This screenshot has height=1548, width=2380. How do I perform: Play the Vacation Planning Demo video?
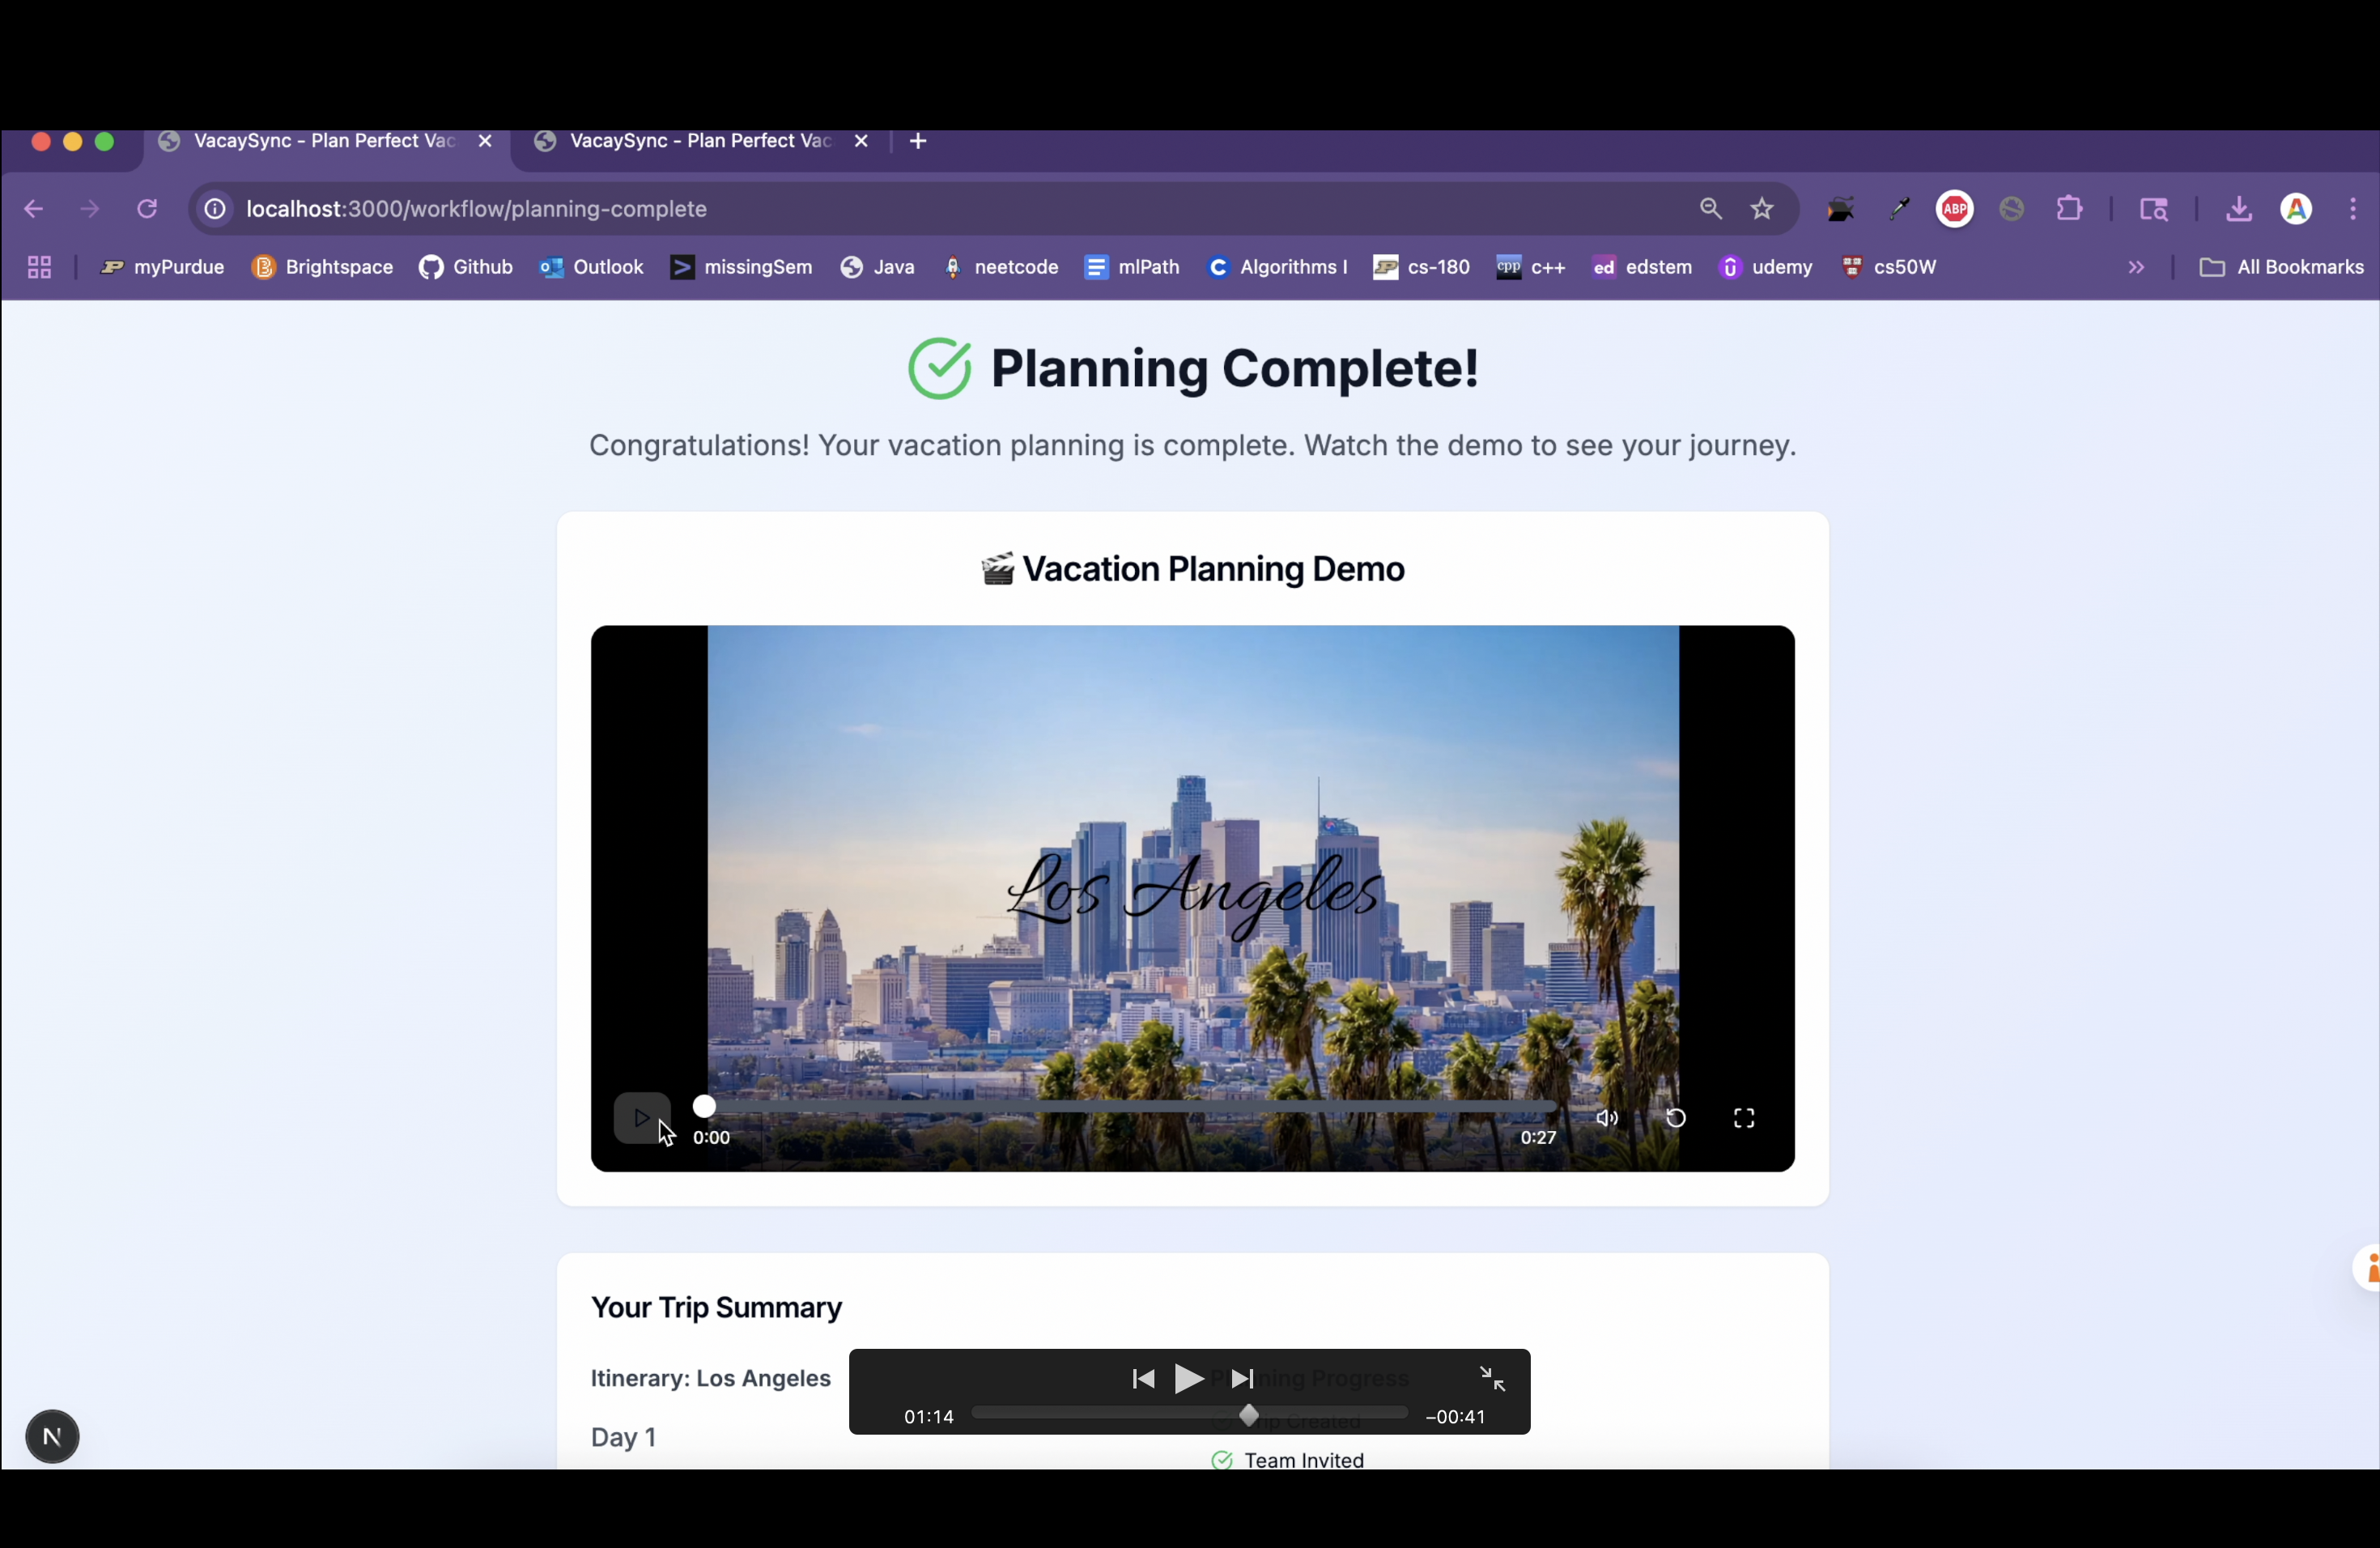[x=641, y=1118]
